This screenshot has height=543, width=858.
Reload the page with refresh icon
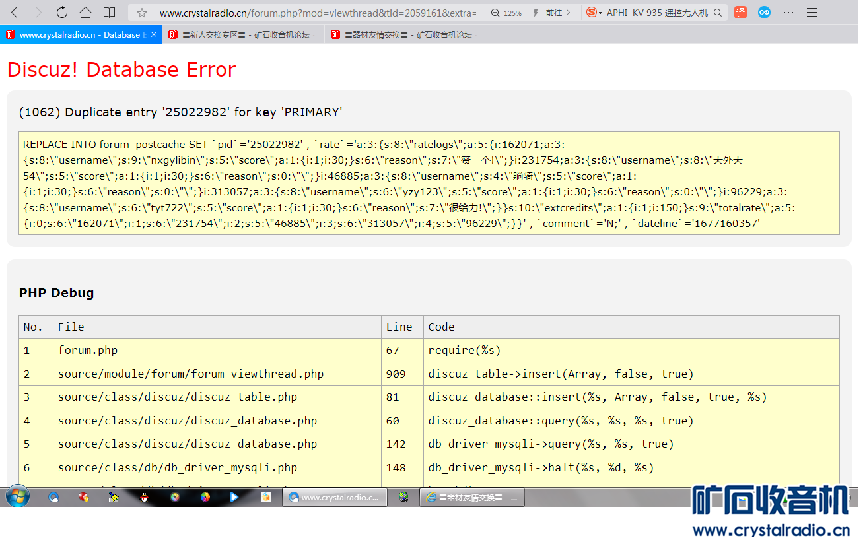[x=62, y=13]
